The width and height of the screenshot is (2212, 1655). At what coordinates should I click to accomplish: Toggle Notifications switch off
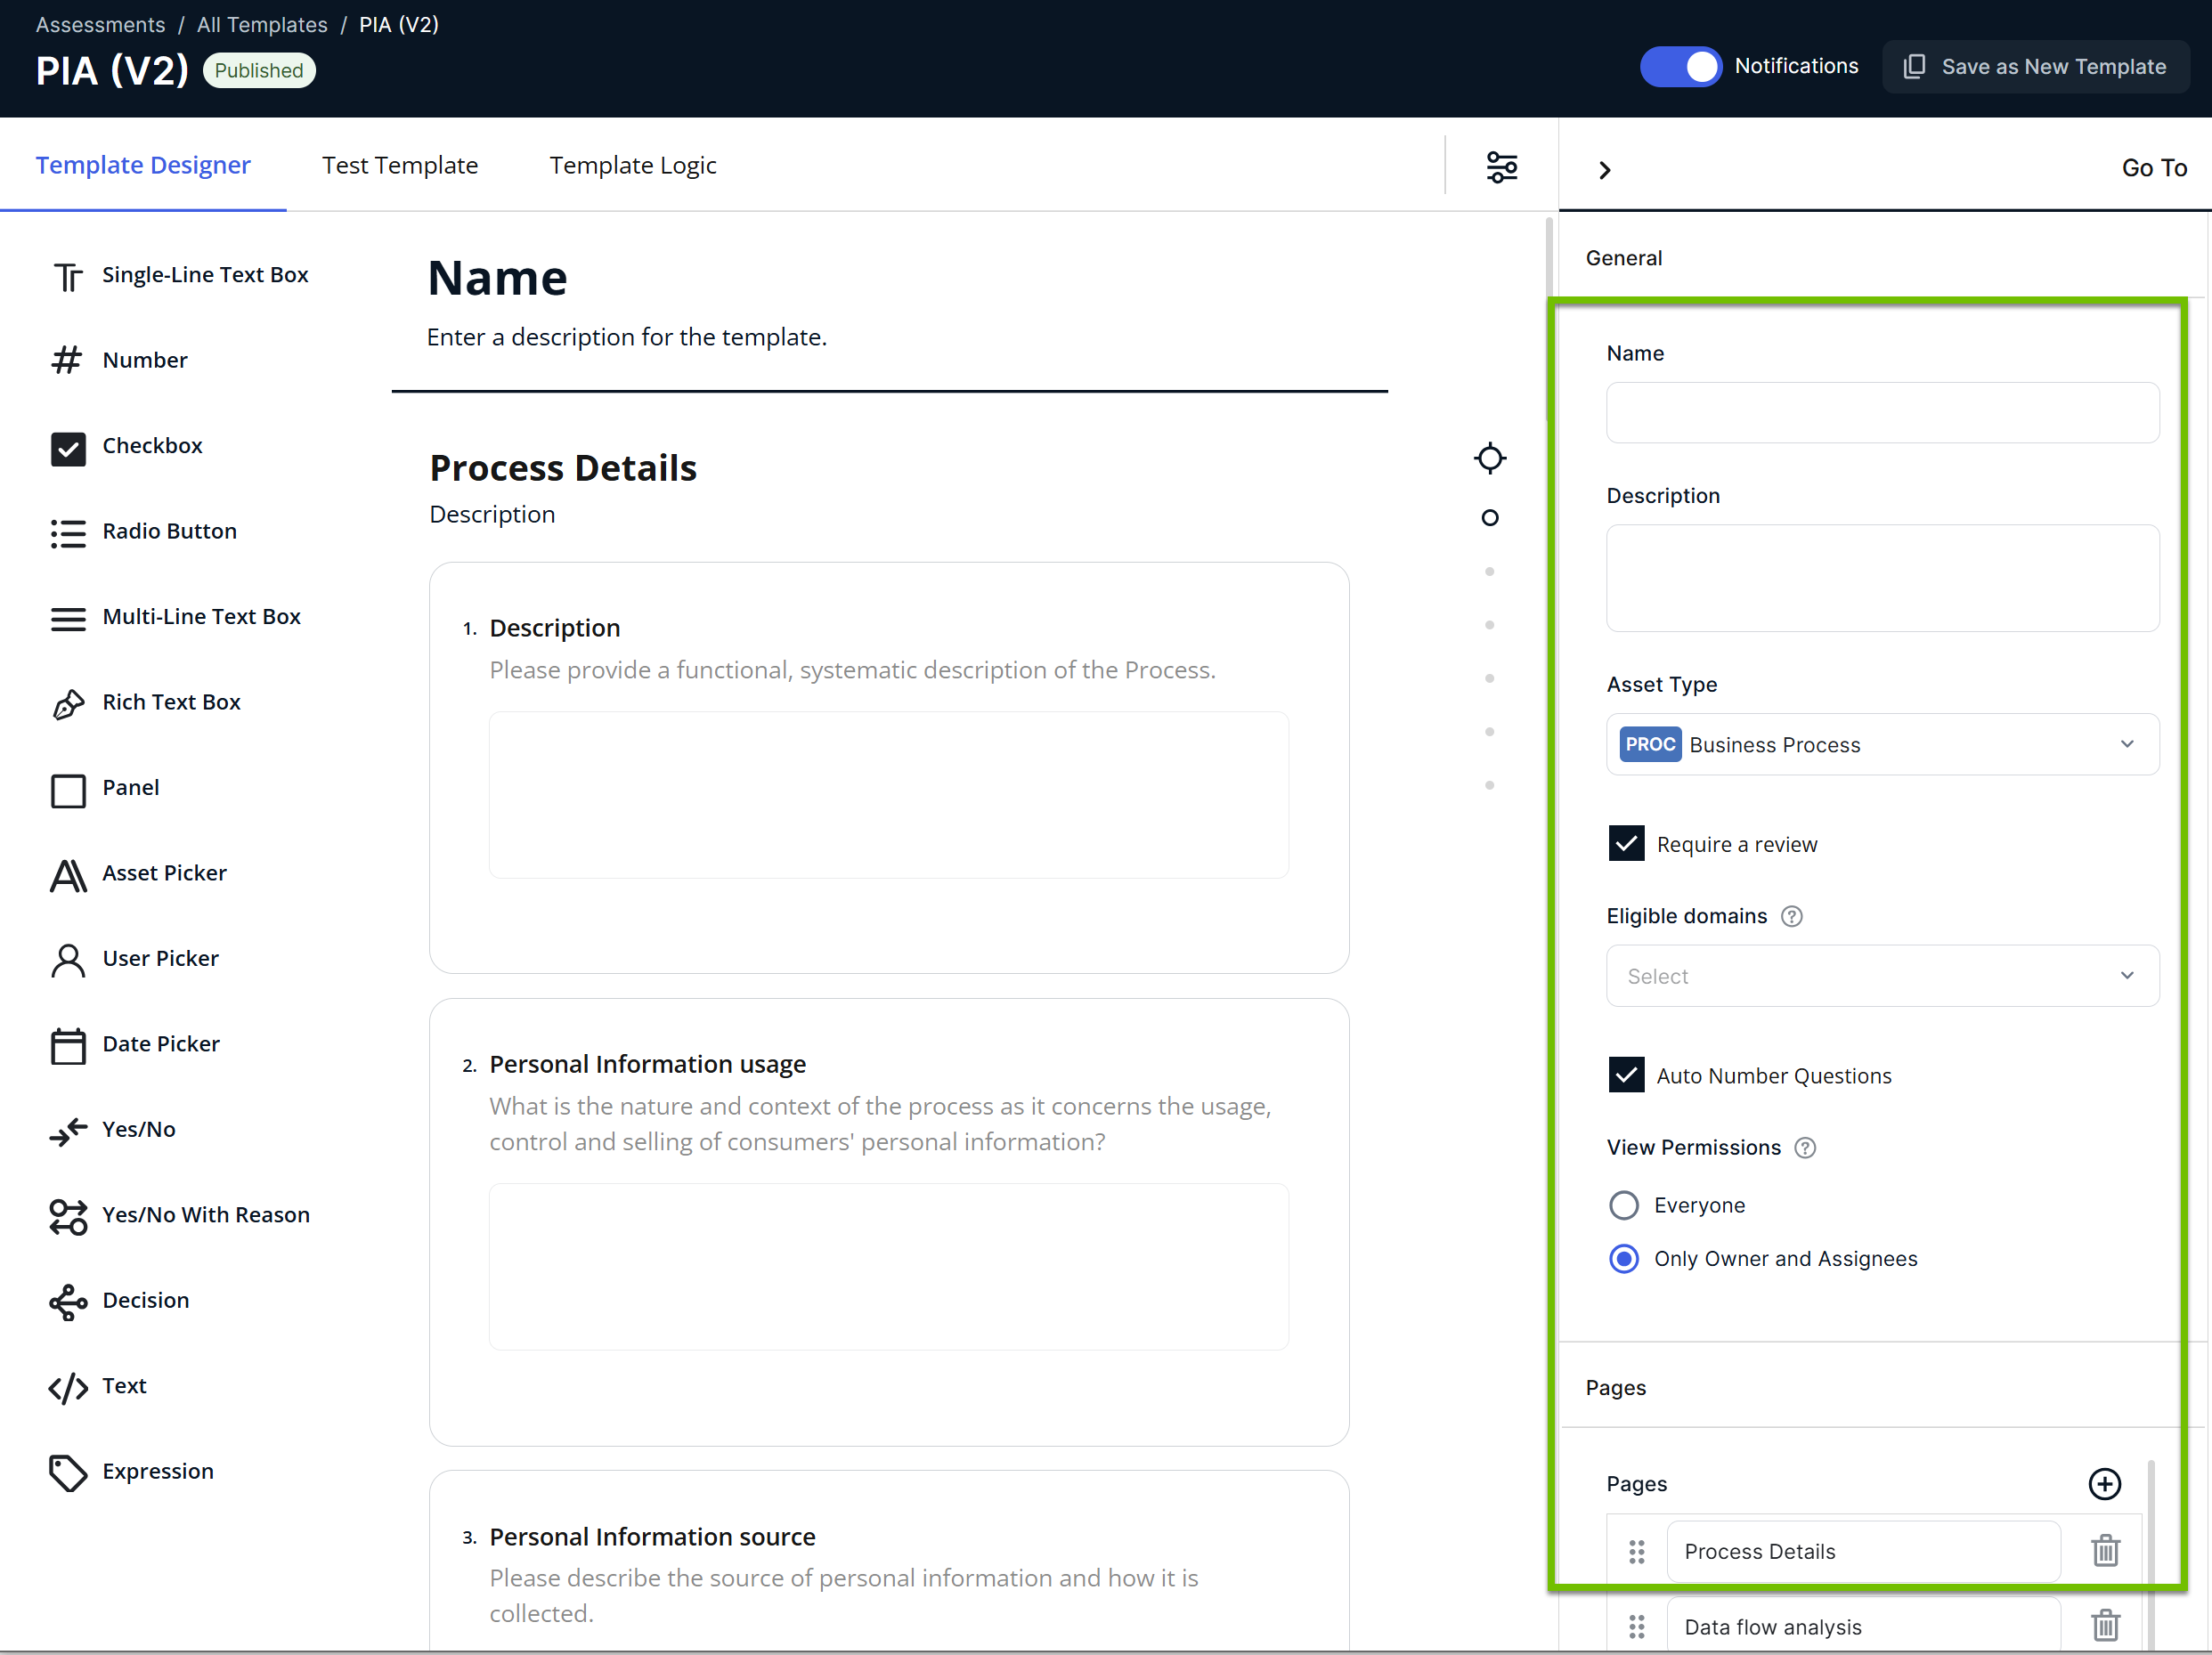coord(1680,66)
